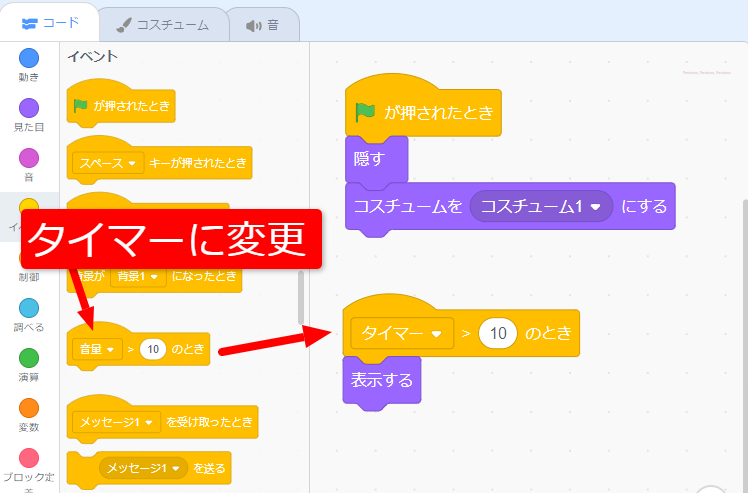Click the 表示する block in workspace
The height and width of the screenshot is (493, 748).
382,380
